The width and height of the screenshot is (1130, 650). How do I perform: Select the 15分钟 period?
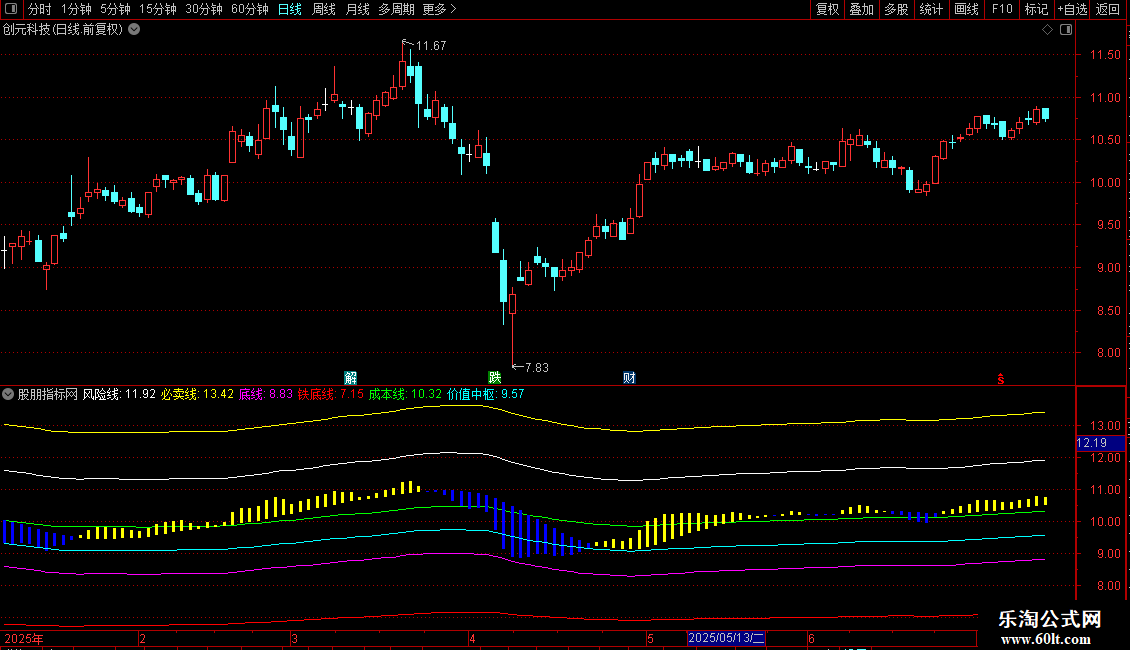click(158, 9)
